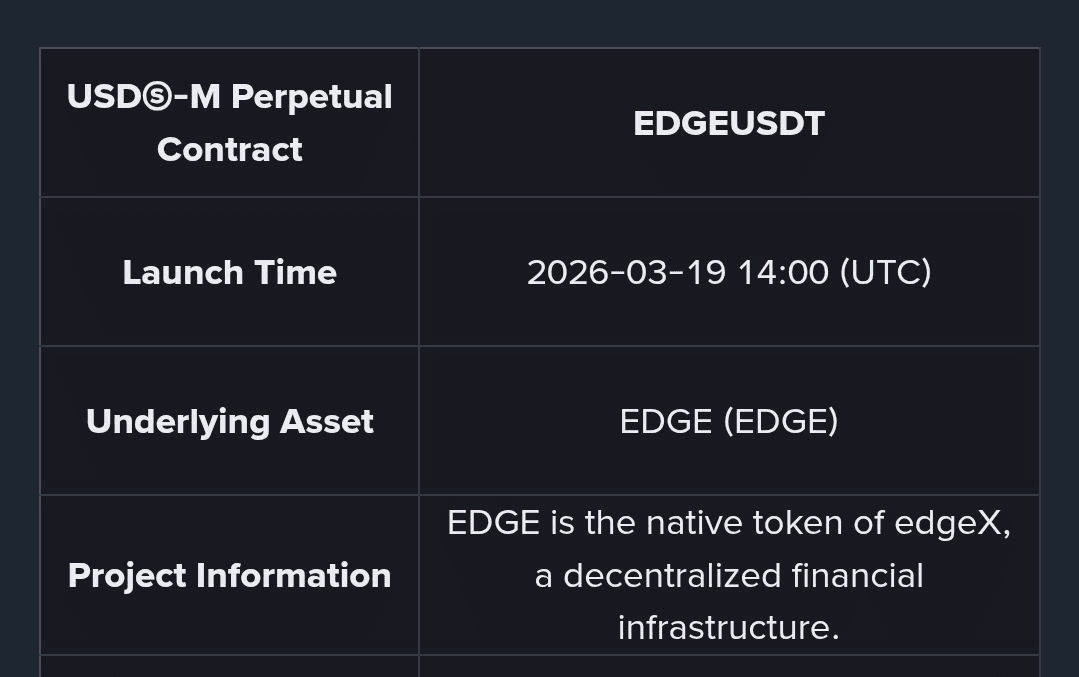Select the Underlying Asset row label
This screenshot has height=677, width=1079.
click(x=229, y=421)
